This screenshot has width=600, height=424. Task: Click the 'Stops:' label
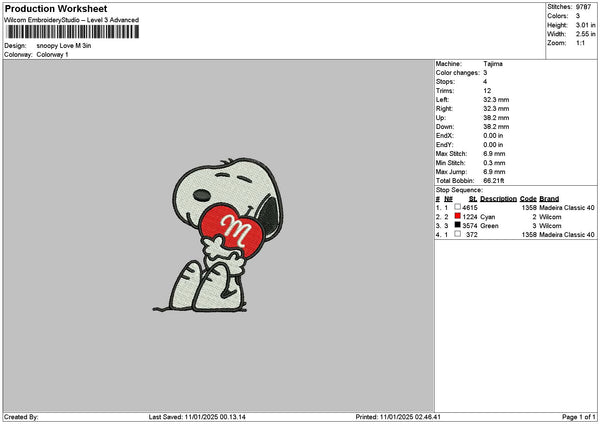click(445, 82)
